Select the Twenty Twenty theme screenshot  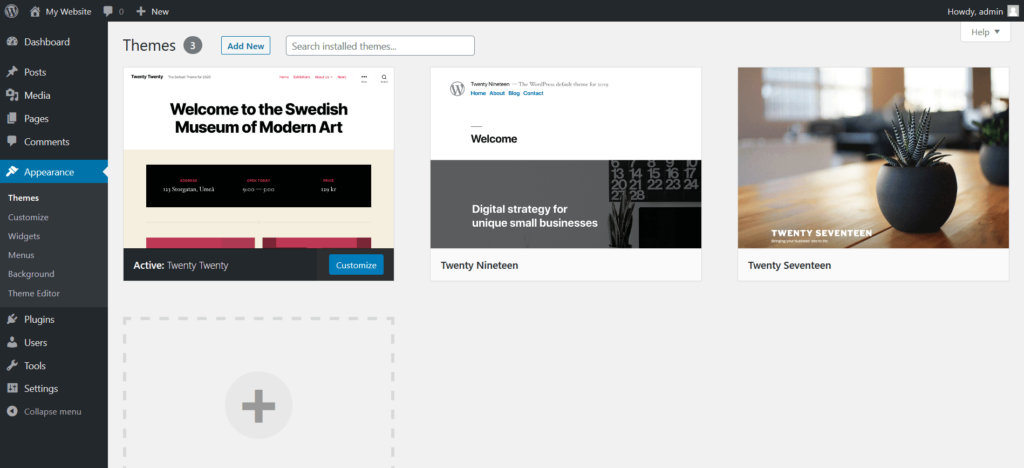259,158
